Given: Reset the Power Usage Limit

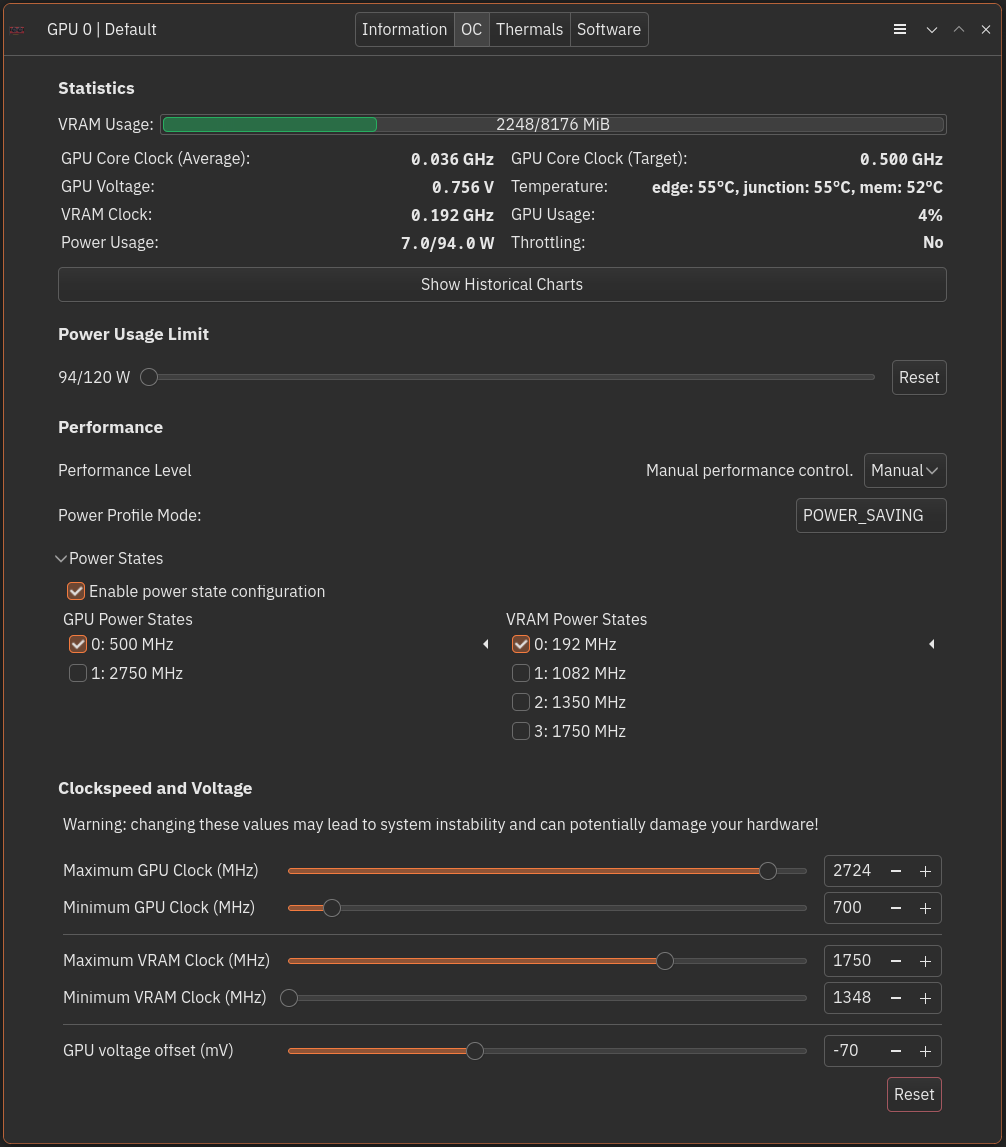Looking at the screenshot, I should [918, 378].
